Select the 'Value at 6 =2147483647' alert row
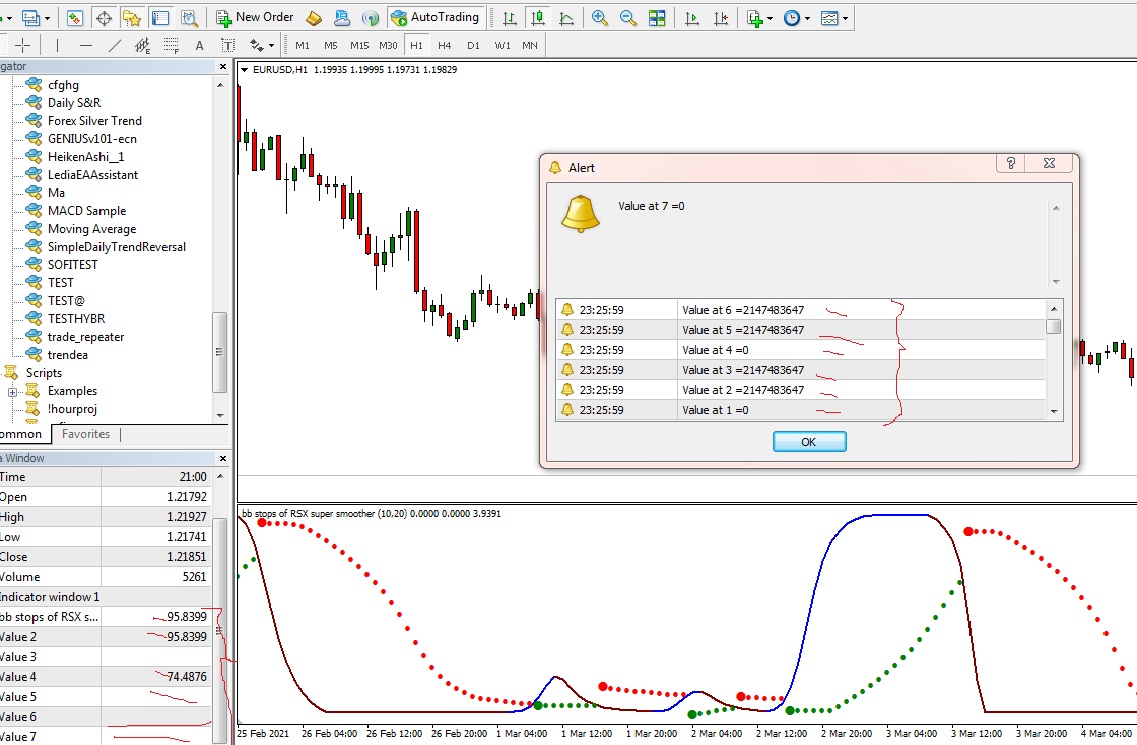 point(800,310)
